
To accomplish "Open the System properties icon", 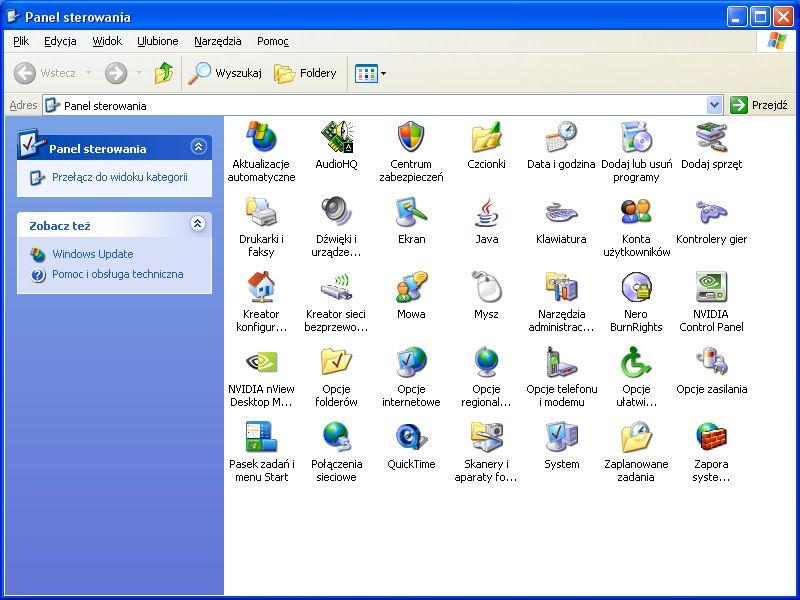I will pyautogui.click(x=561, y=445).
